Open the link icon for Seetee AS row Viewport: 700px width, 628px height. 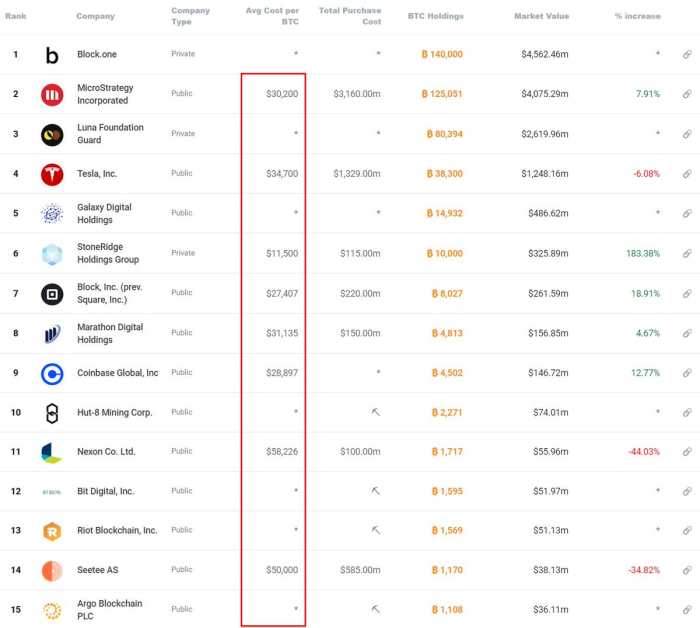click(x=687, y=570)
